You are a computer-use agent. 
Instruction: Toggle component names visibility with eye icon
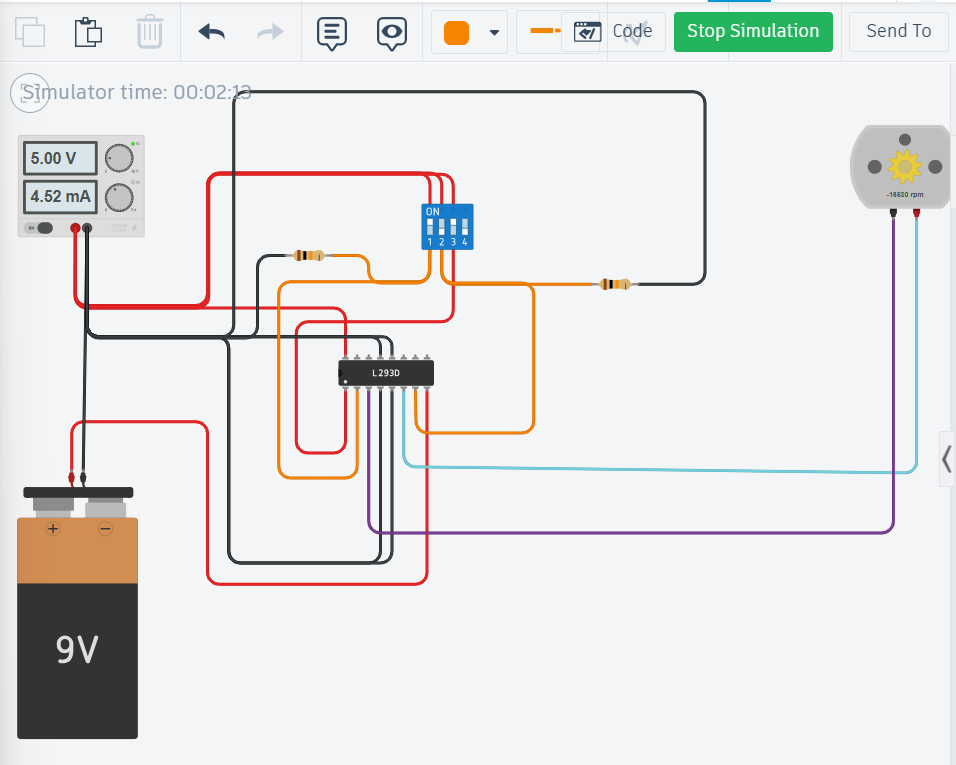(x=392, y=31)
